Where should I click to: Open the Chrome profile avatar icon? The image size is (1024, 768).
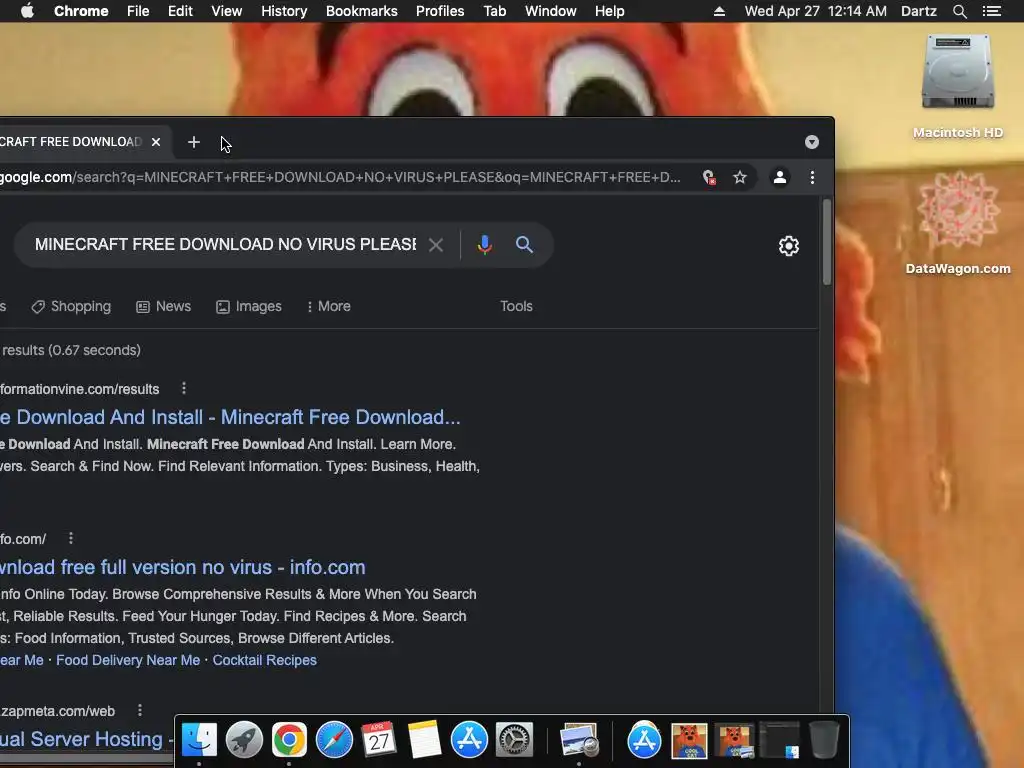click(x=780, y=177)
